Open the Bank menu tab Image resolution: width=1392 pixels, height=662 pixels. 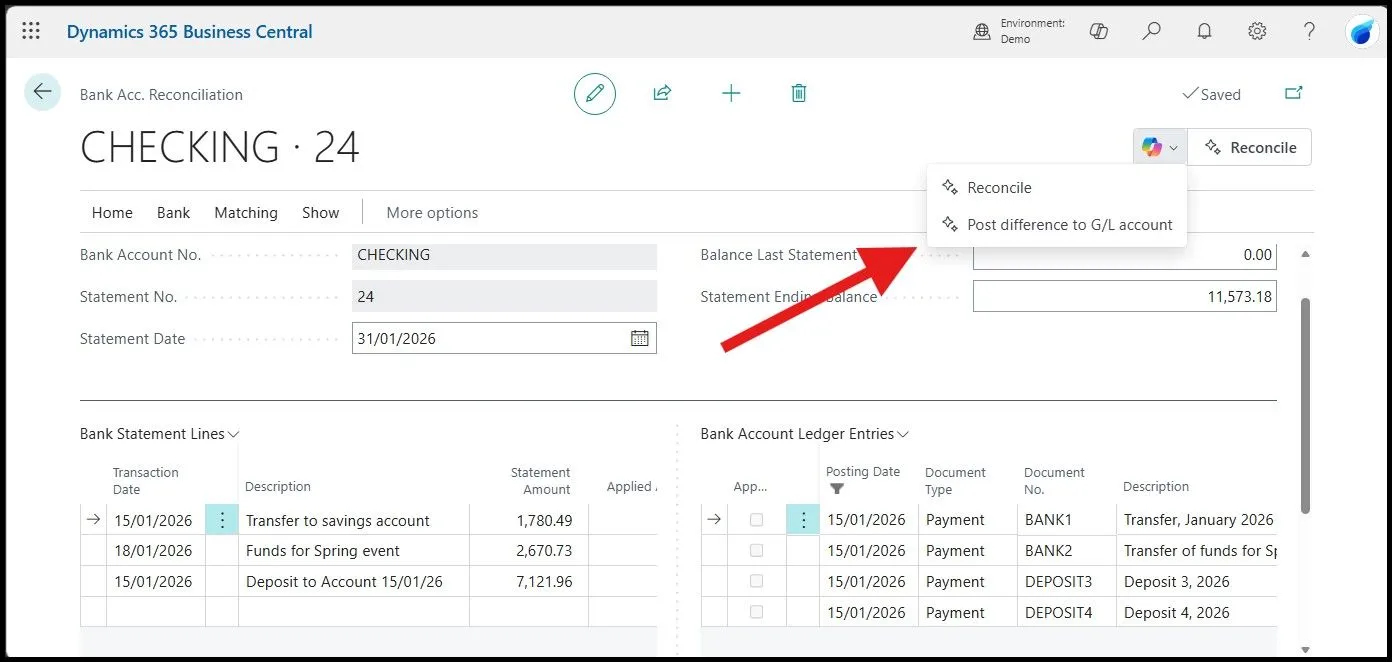pyautogui.click(x=173, y=212)
